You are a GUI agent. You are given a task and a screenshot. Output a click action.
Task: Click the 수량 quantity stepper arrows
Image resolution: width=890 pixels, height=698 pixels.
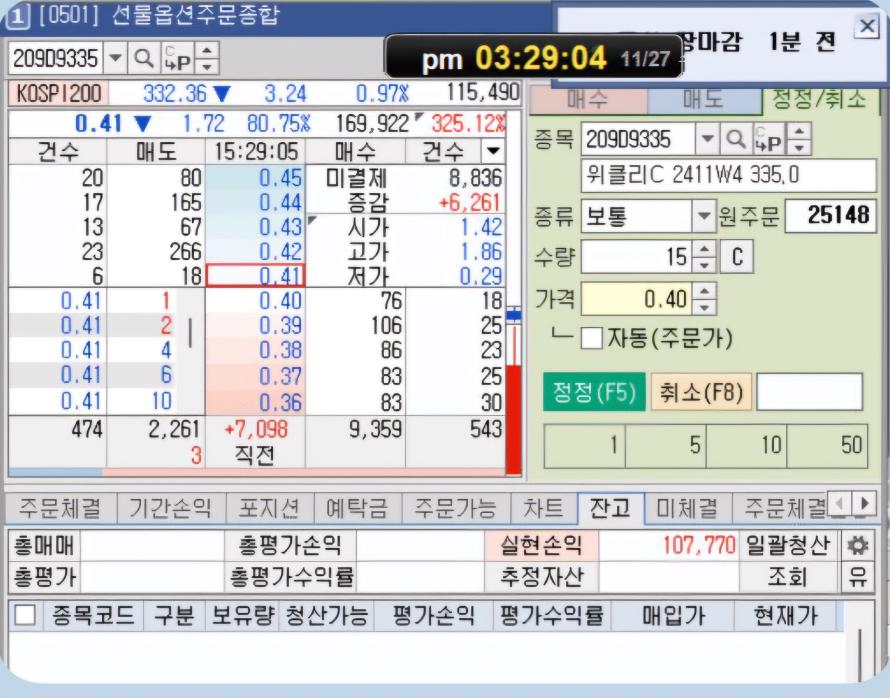point(704,257)
